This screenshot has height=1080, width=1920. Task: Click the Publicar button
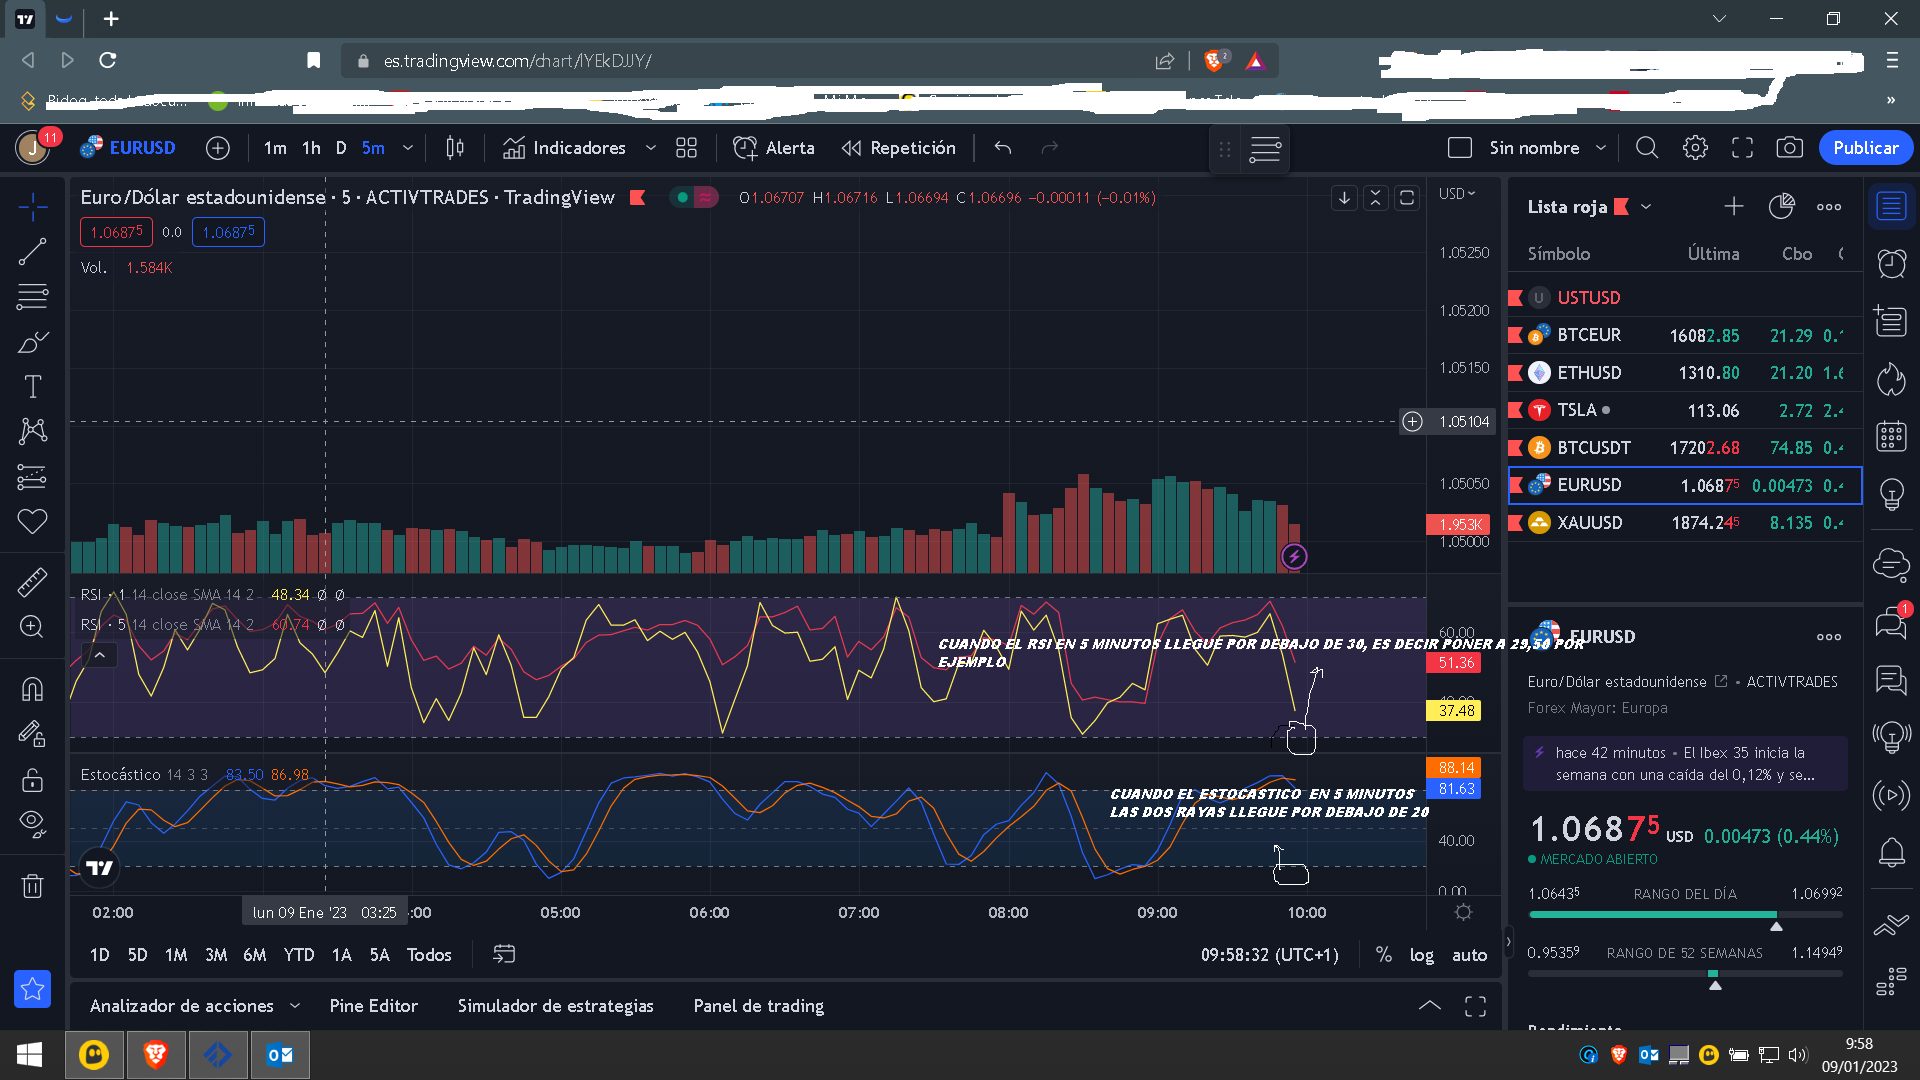pos(1866,147)
